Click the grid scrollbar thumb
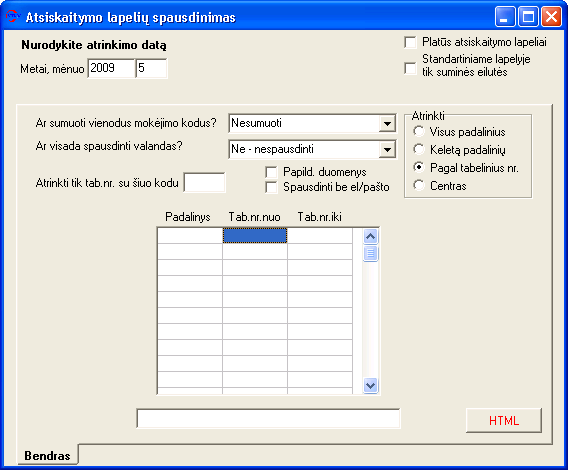This screenshot has width=568, height=470. pyautogui.click(x=370, y=253)
